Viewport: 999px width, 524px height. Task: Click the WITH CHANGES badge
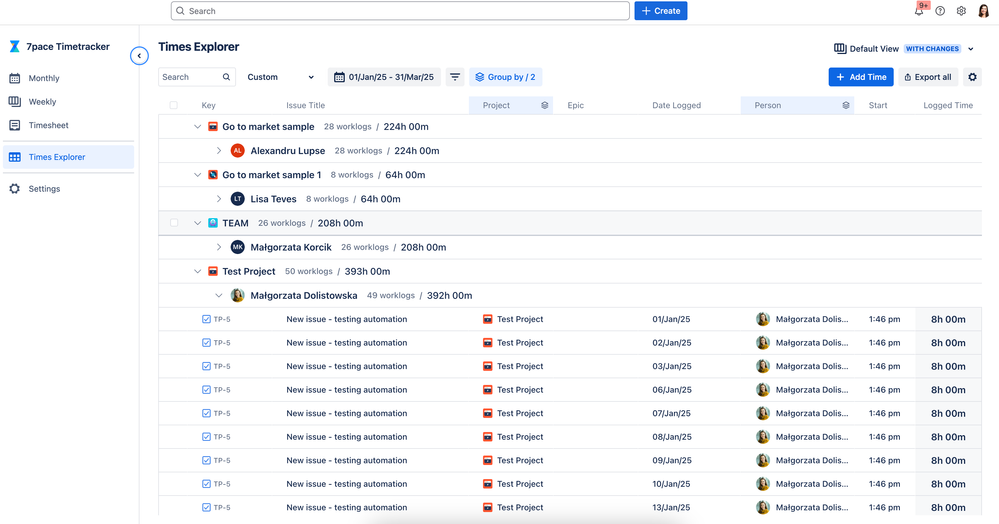(932, 49)
